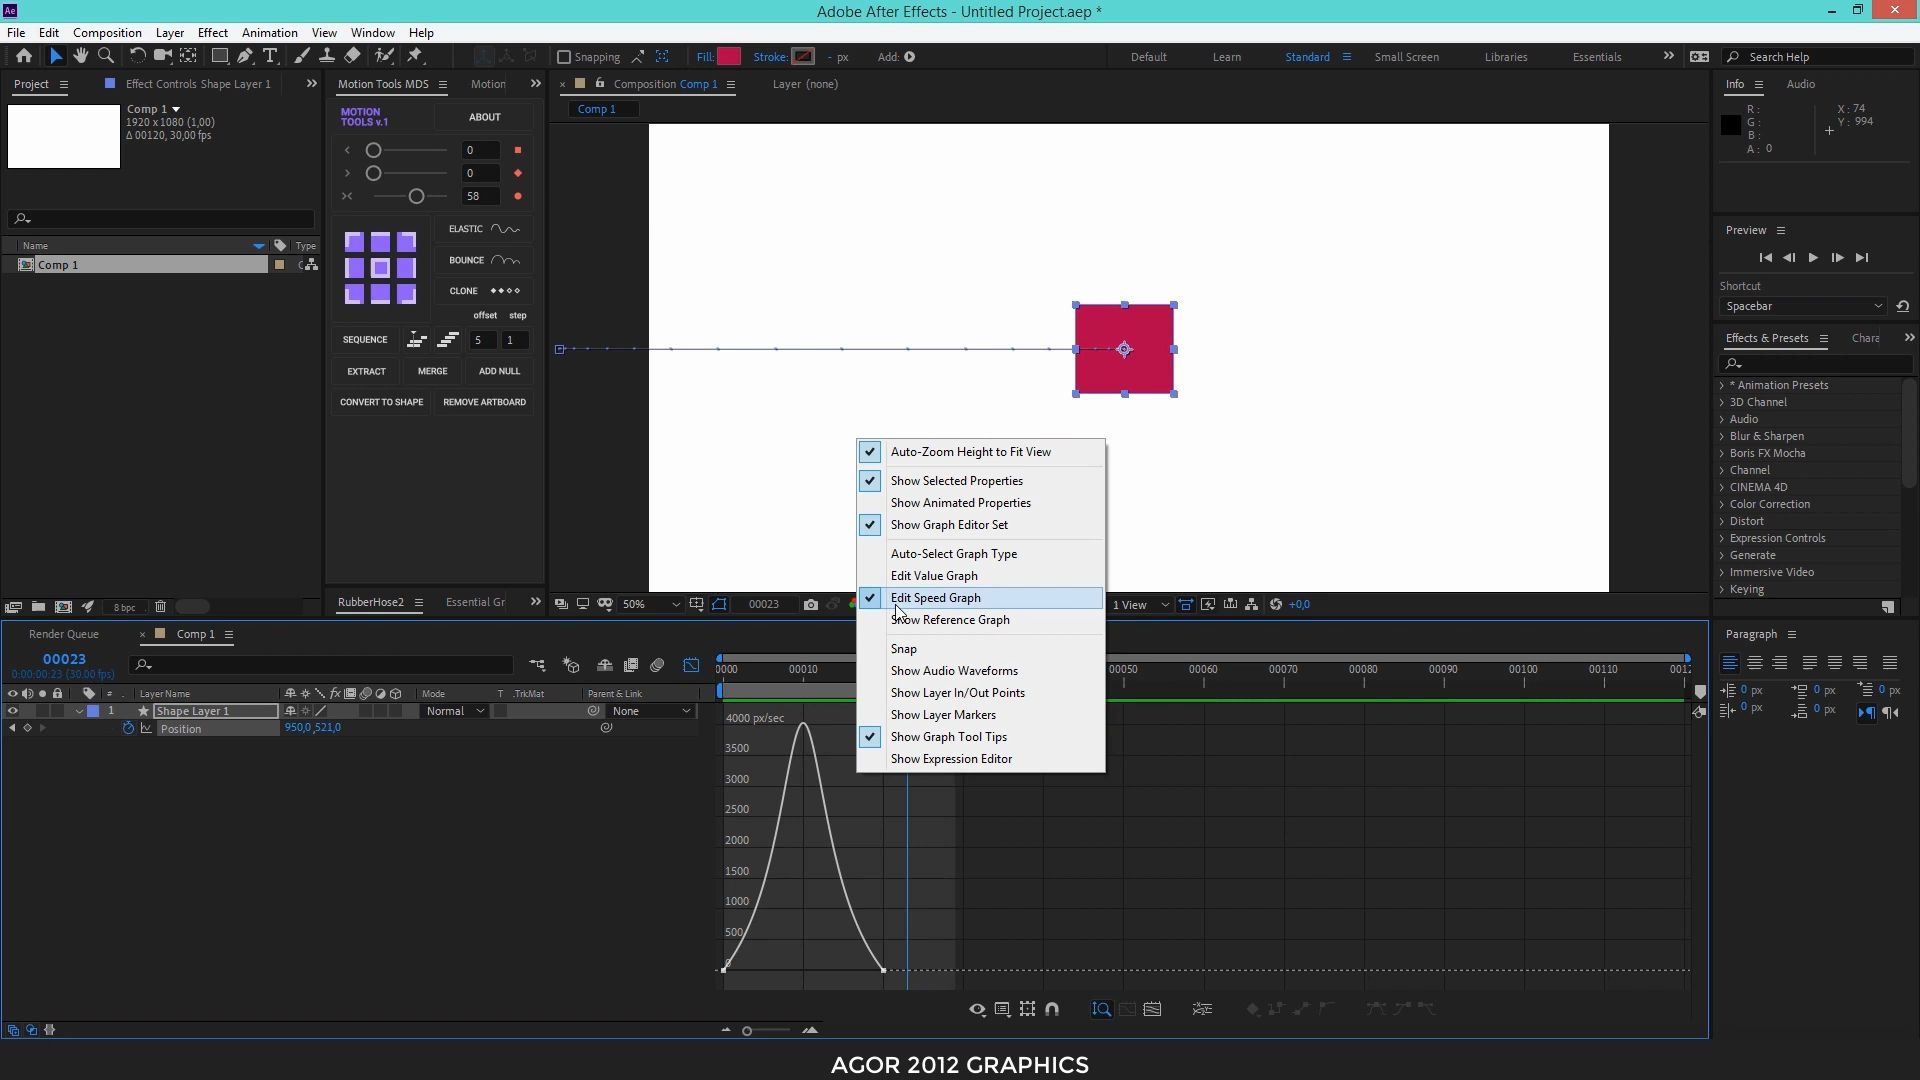Viewport: 1920px width, 1080px height.
Task: Expand the Color Correction effects category
Action: (x=1770, y=504)
